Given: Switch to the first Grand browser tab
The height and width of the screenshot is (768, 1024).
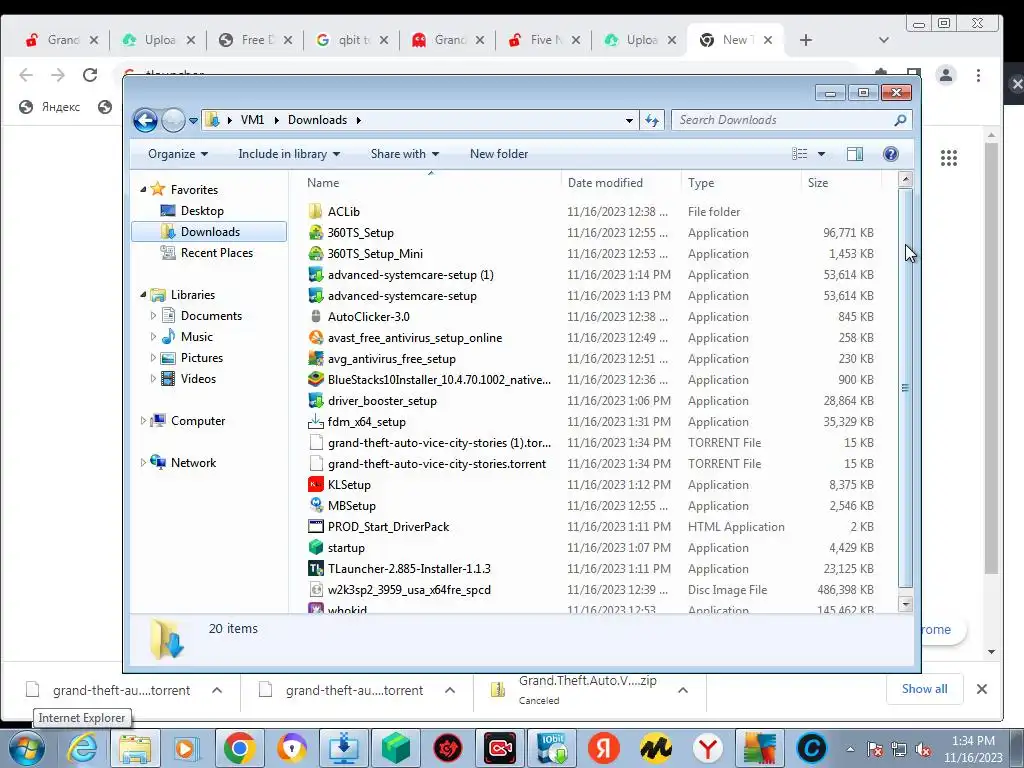Looking at the screenshot, I should click(62, 40).
